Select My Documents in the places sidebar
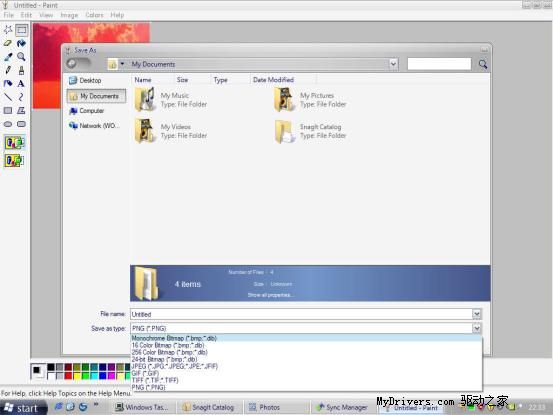Viewport: 553px width, 415px height. pos(96,96)
